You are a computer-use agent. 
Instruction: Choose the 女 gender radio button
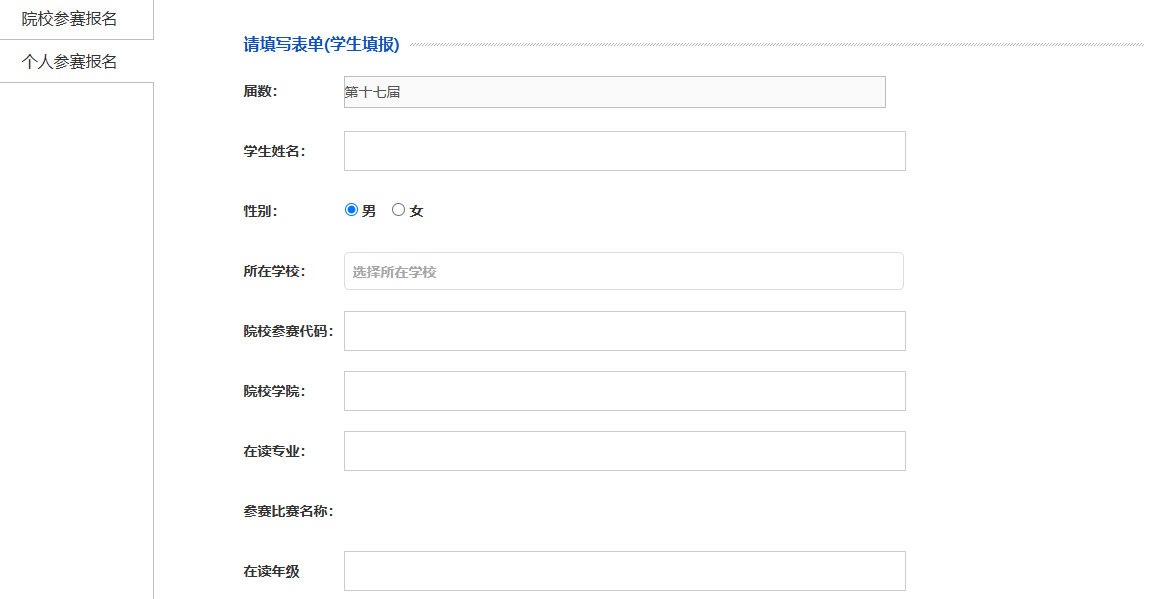point(398,210)
